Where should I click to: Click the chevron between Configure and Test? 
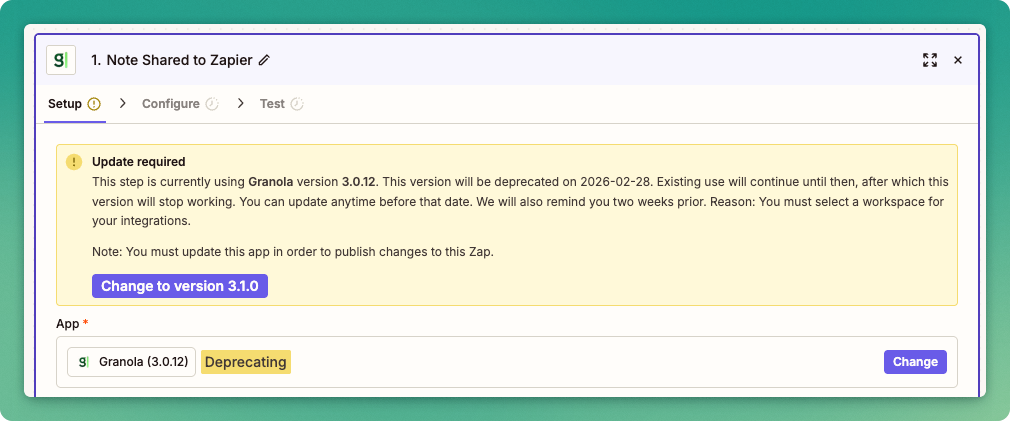click(x=241, y=104)
